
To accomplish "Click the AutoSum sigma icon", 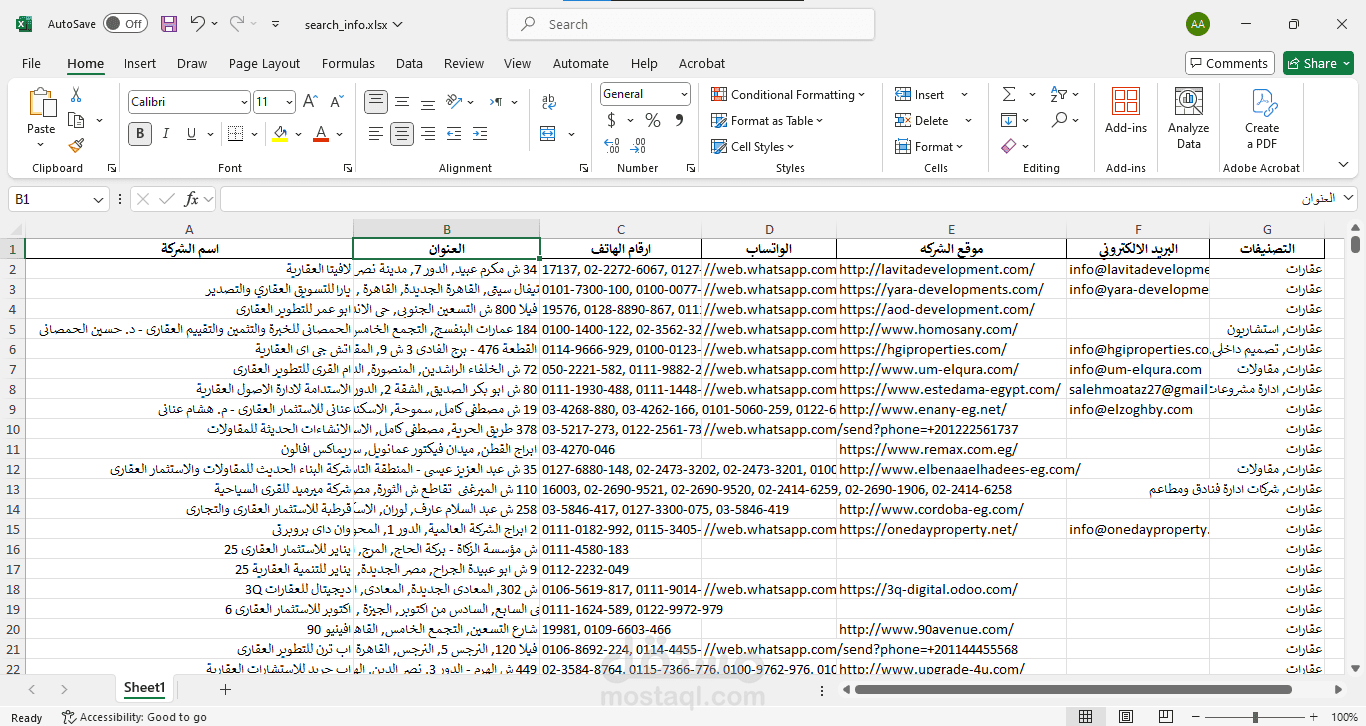I will point(1009,95).
